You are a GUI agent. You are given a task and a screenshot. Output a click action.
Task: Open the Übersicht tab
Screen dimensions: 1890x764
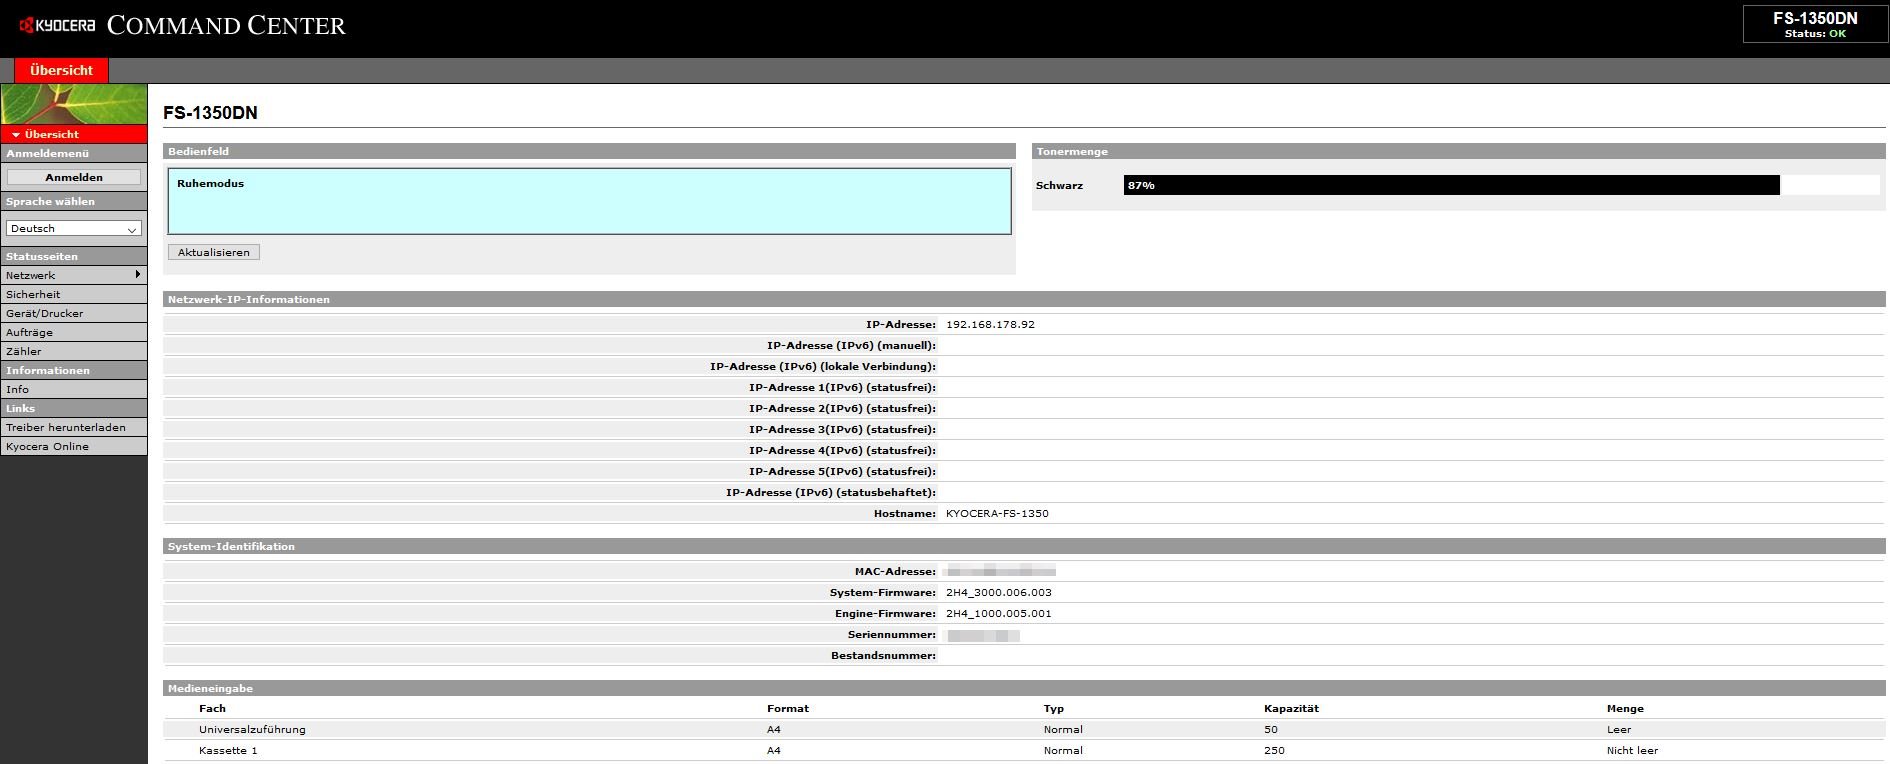[61, 70]
